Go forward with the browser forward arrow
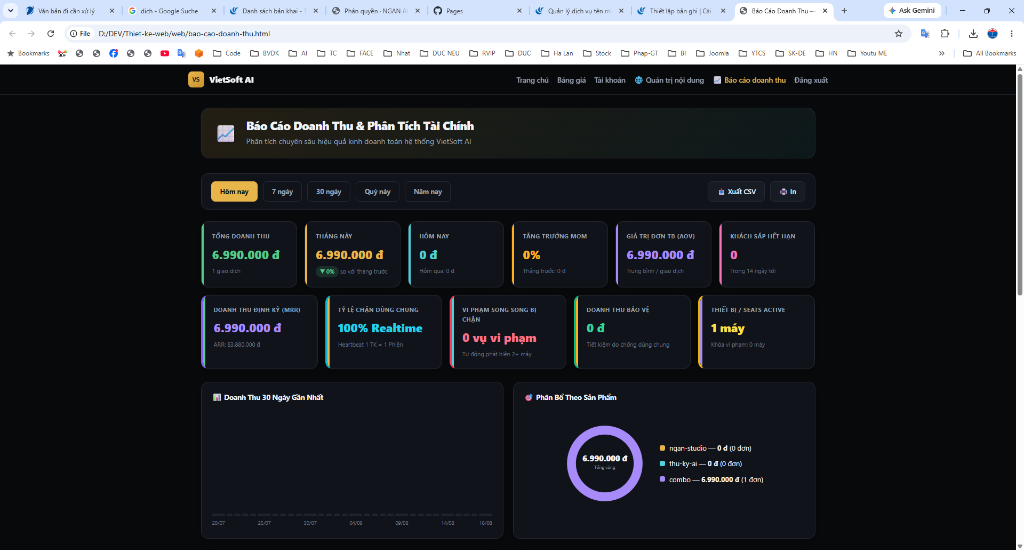Screen dimensions: 1024x550 [31, 33]
